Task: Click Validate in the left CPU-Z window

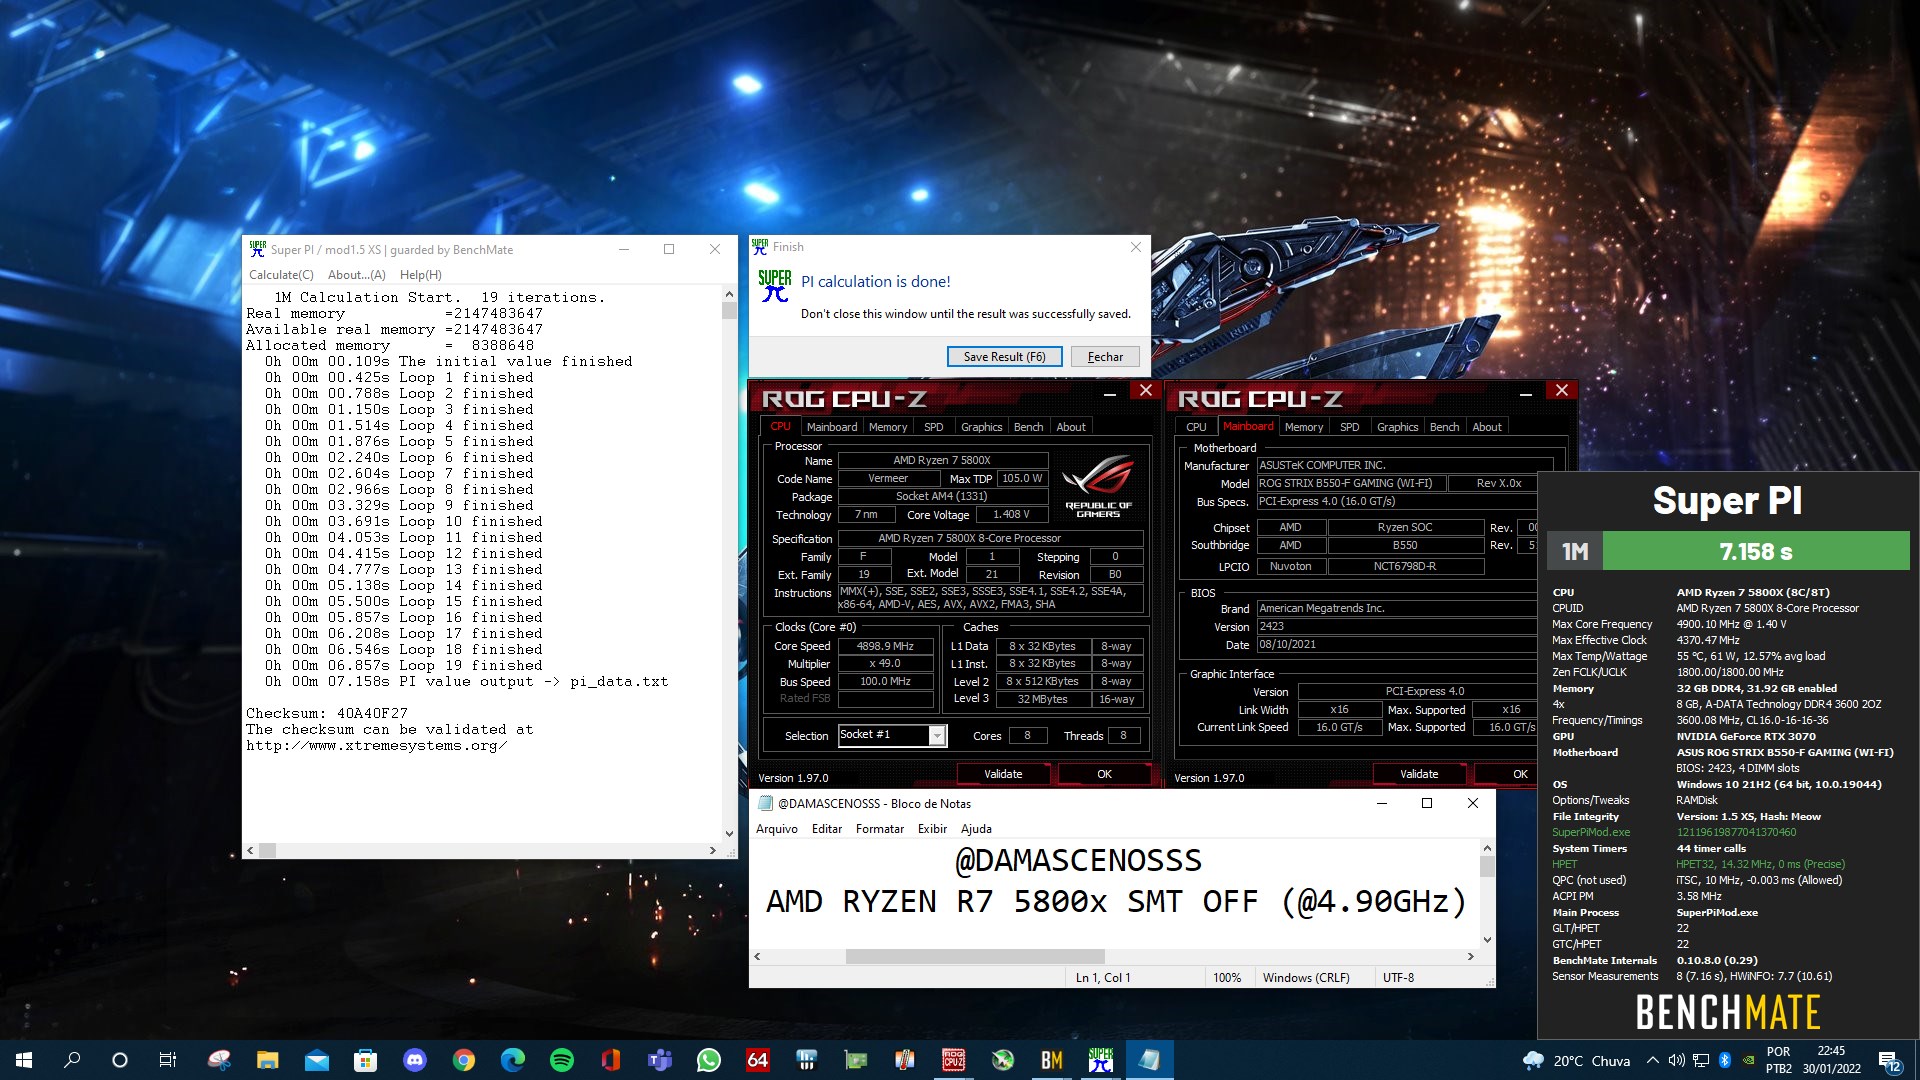Action: [x=1003, y=774]
